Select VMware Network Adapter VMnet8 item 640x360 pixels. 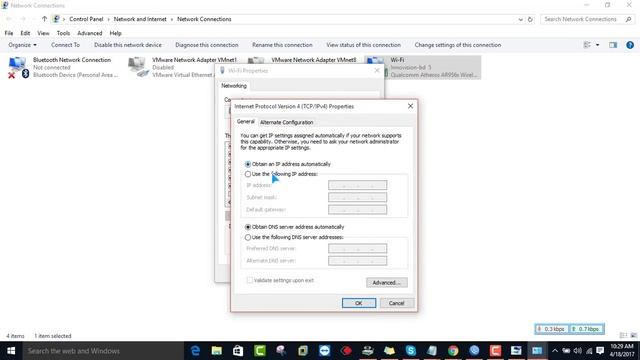coord(313,60)
